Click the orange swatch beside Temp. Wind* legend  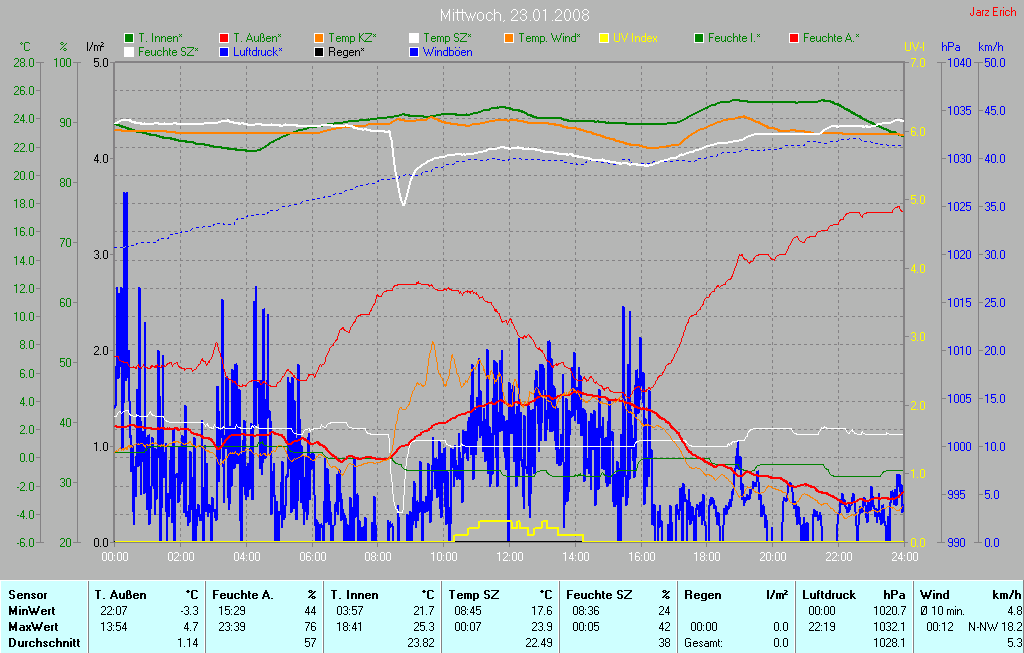(509, 39)
